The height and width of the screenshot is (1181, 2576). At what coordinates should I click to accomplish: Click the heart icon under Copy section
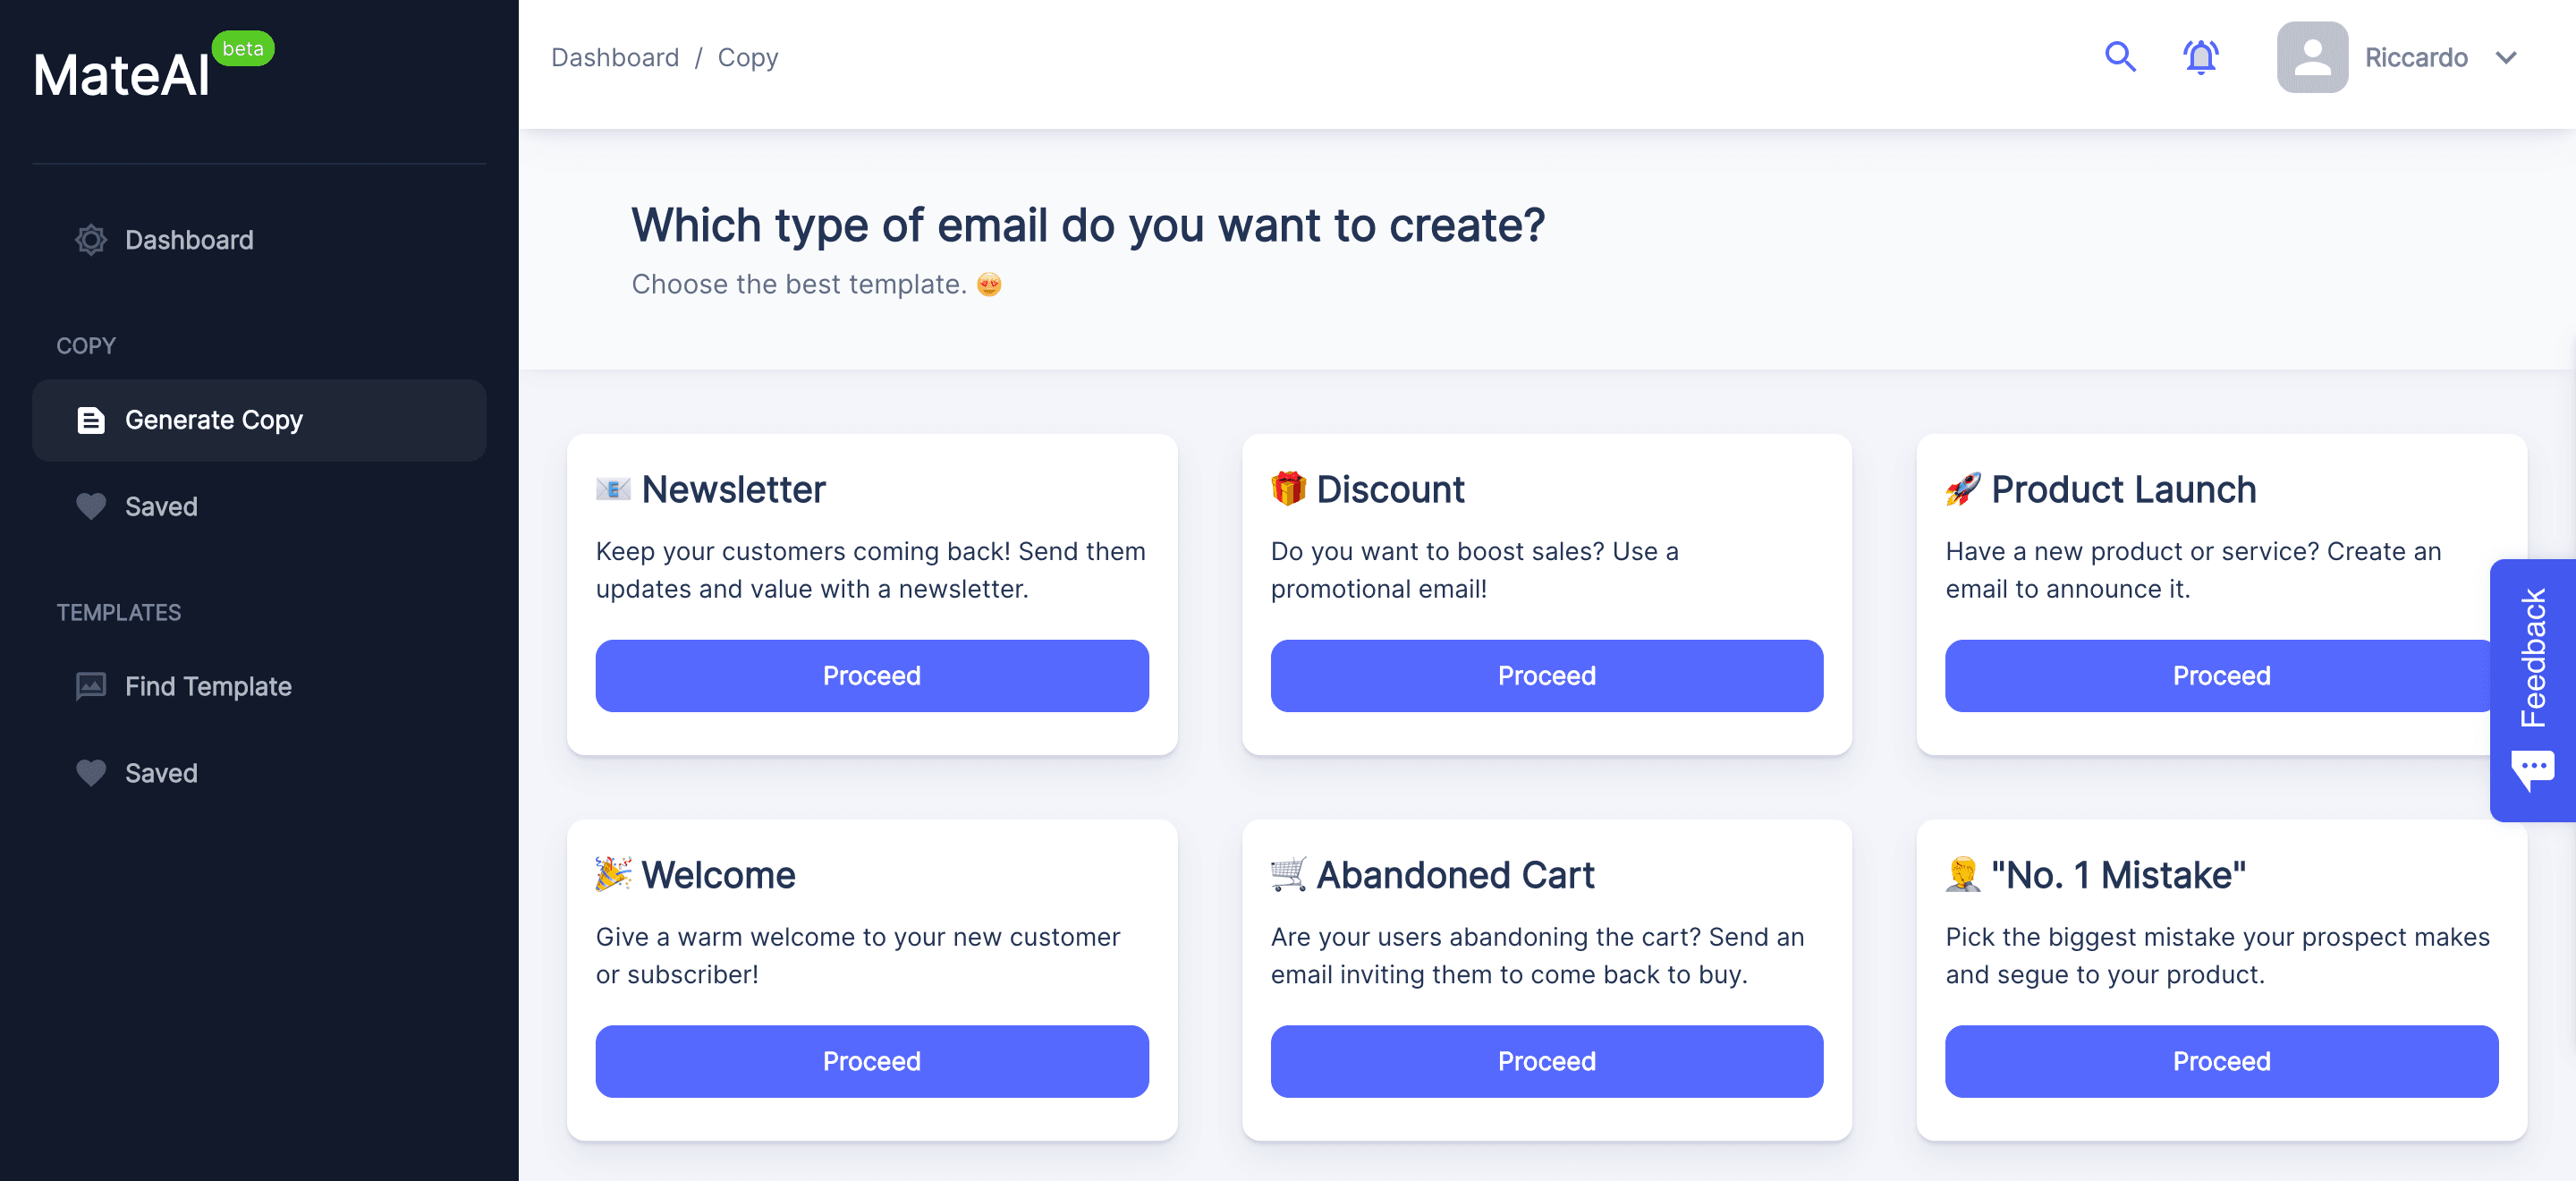91,507
